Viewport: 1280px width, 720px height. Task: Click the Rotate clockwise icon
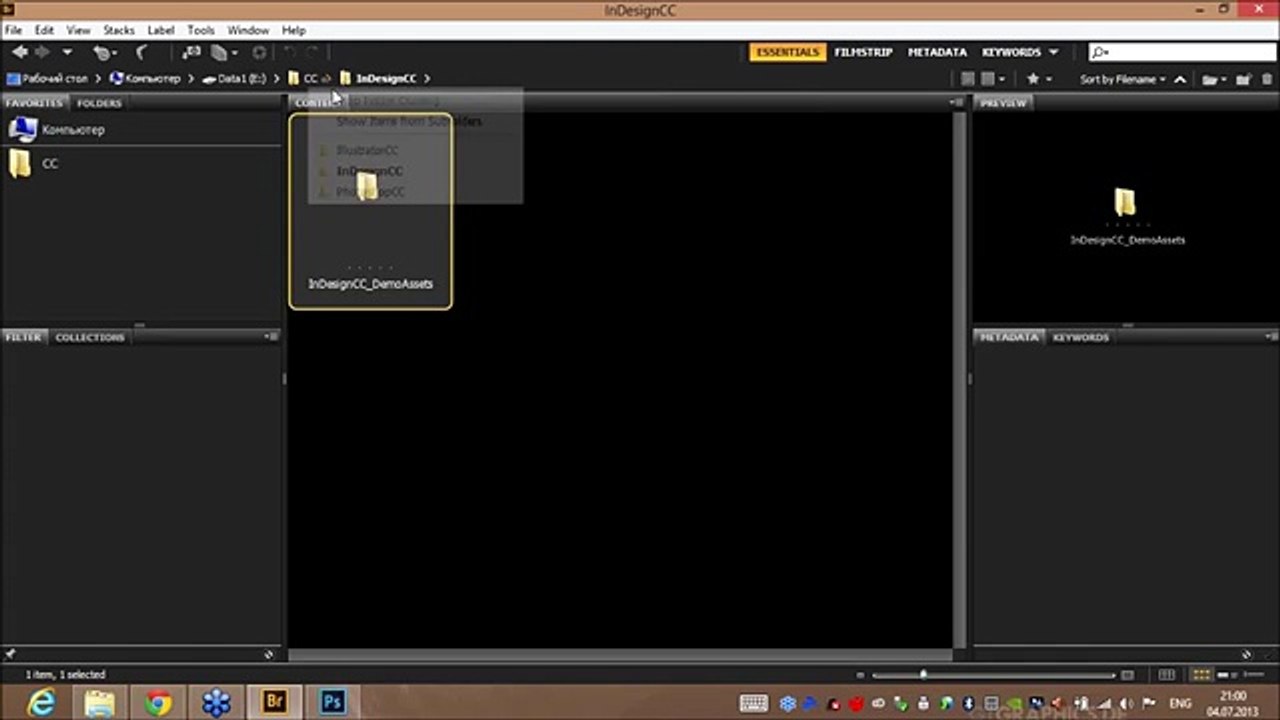(x=312, y=52)
